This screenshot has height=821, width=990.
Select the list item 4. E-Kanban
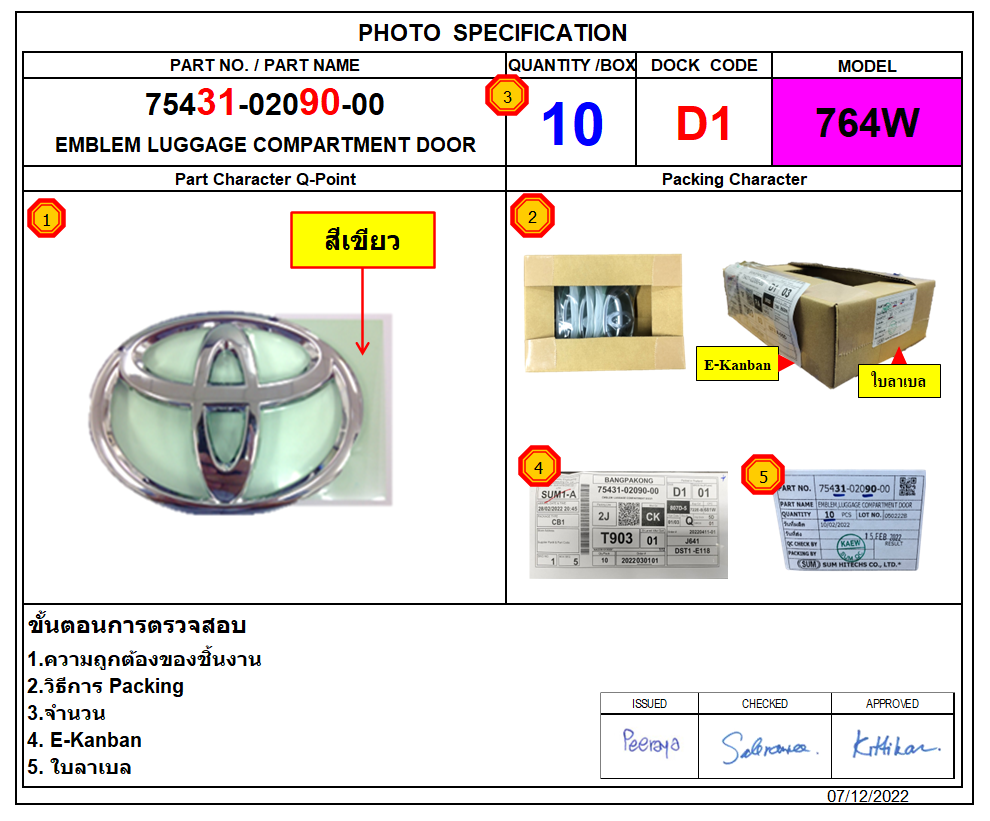coord(85,740)
